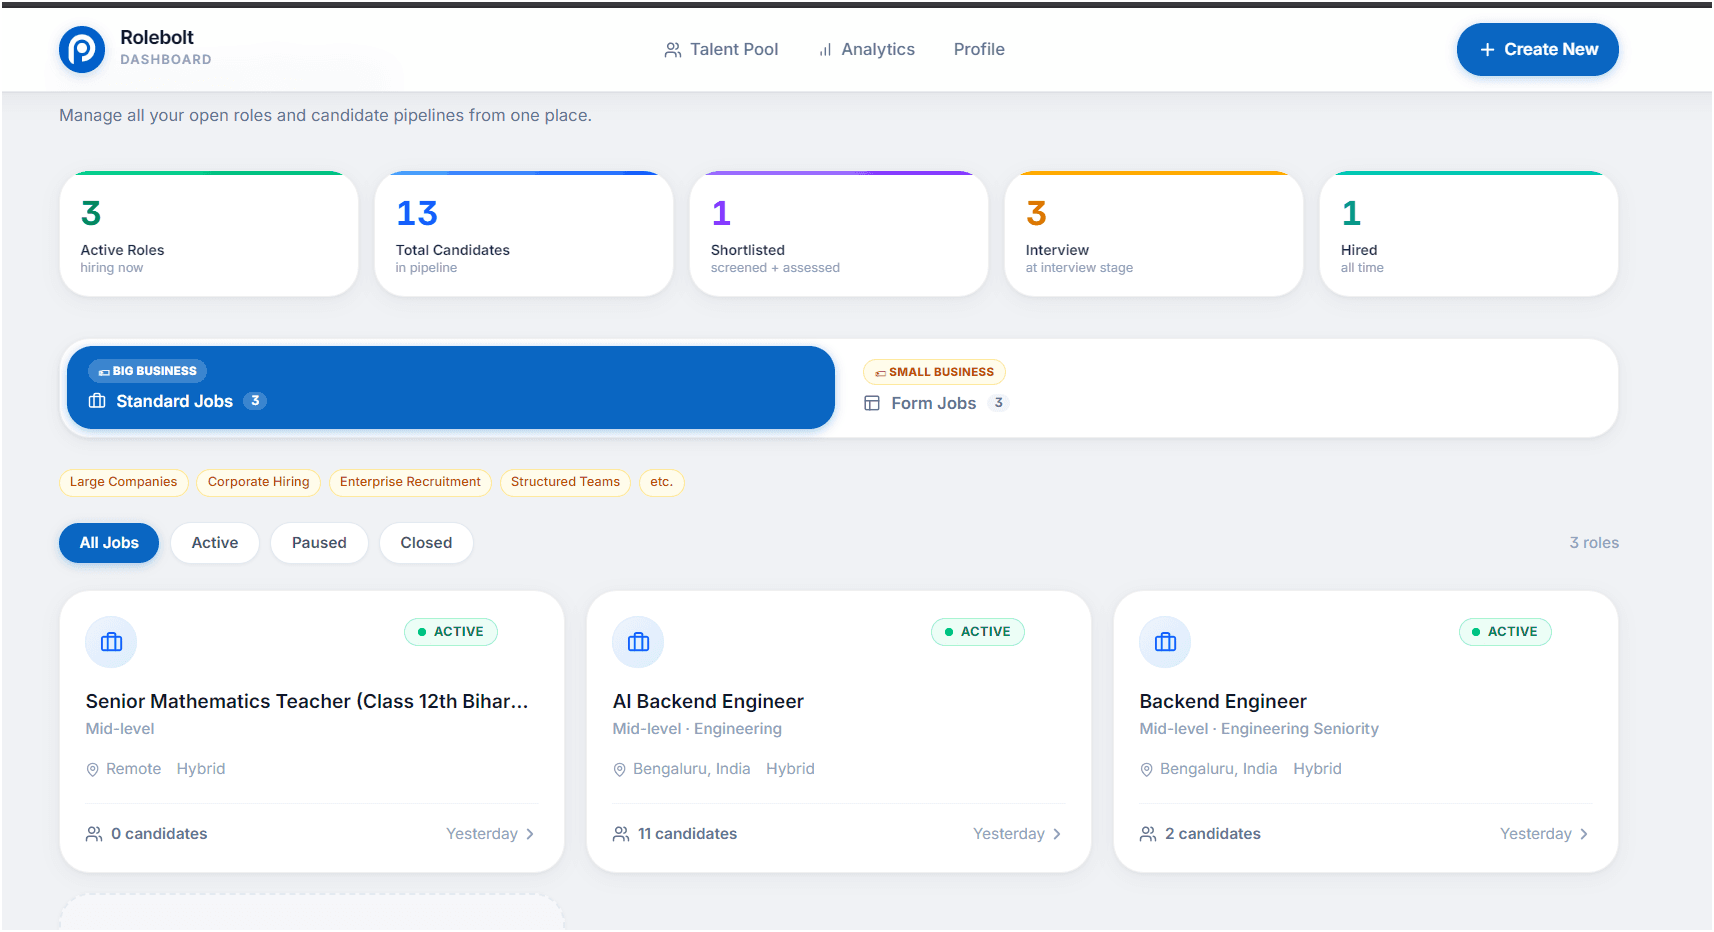1714x932 pixels.
Task: Open Backend Engineer job title
Action: [1223, 702]
